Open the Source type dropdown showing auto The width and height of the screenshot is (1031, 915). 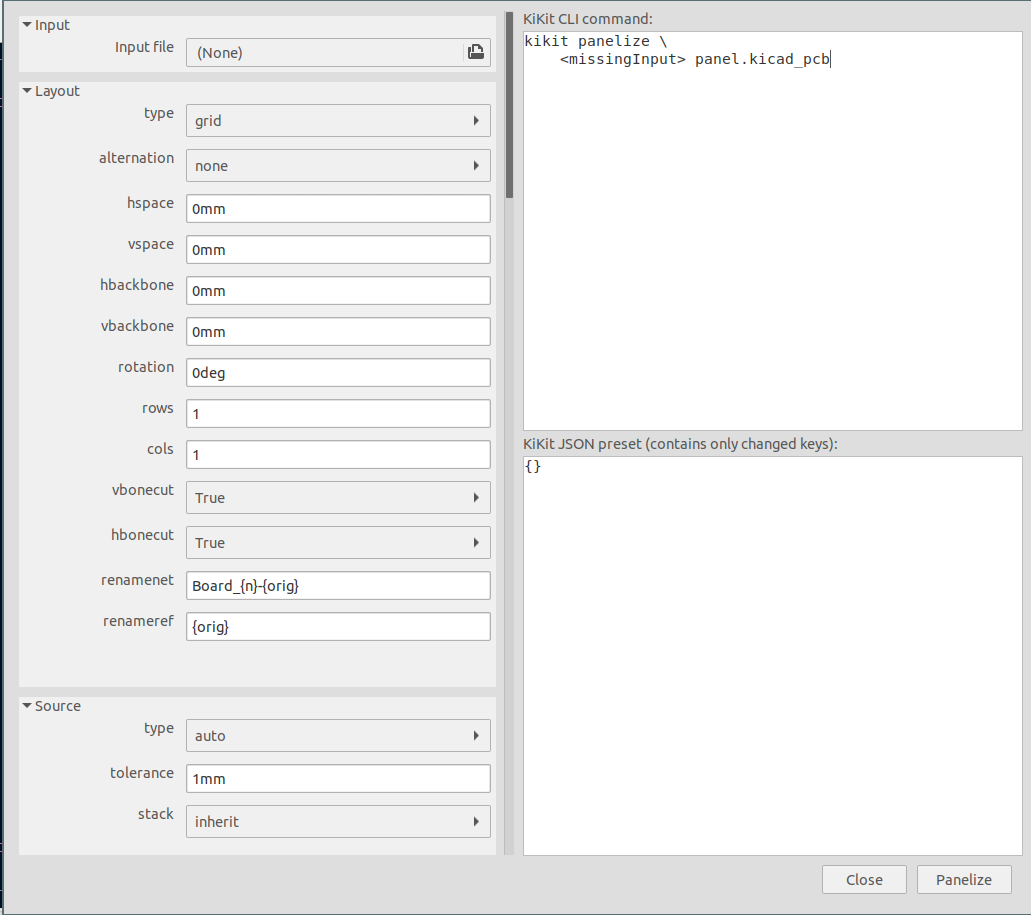pos(338,736)
